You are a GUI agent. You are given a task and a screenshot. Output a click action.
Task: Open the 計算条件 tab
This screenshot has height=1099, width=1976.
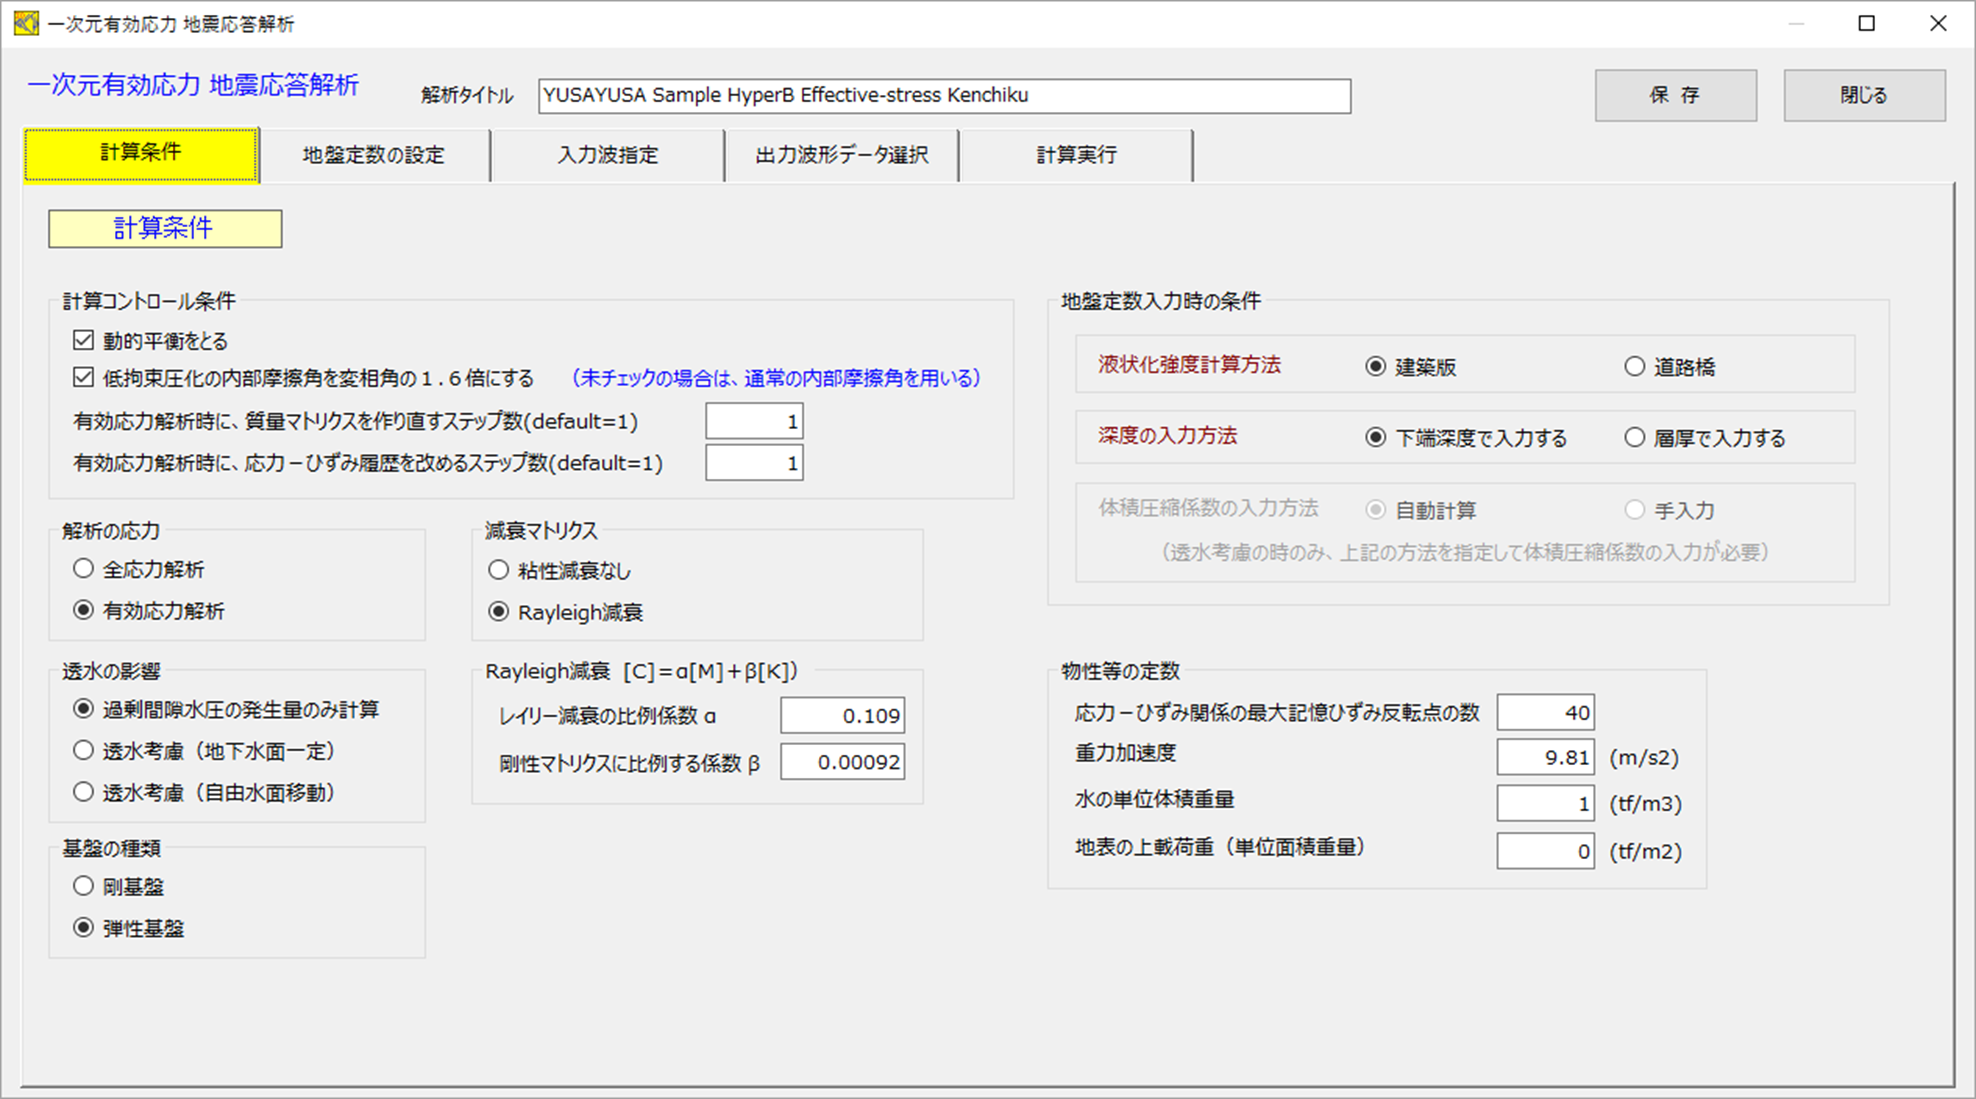(141, 154)
